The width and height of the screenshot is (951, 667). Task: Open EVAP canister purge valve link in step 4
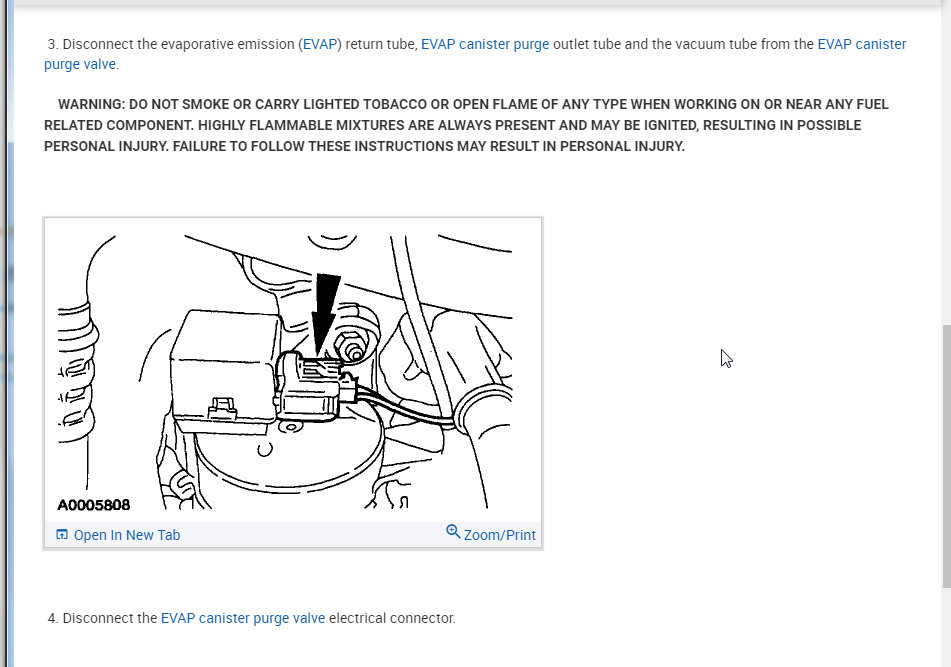point(243,618)
